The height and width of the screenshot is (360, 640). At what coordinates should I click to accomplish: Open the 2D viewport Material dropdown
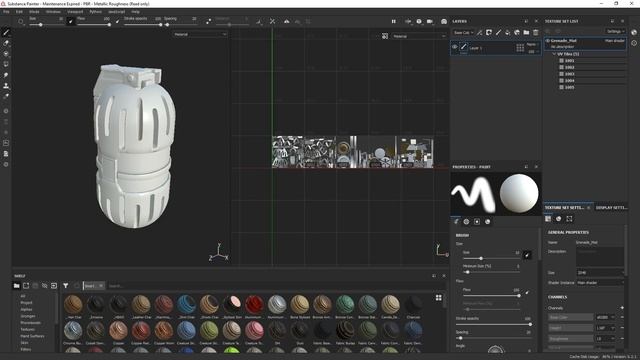419,36
